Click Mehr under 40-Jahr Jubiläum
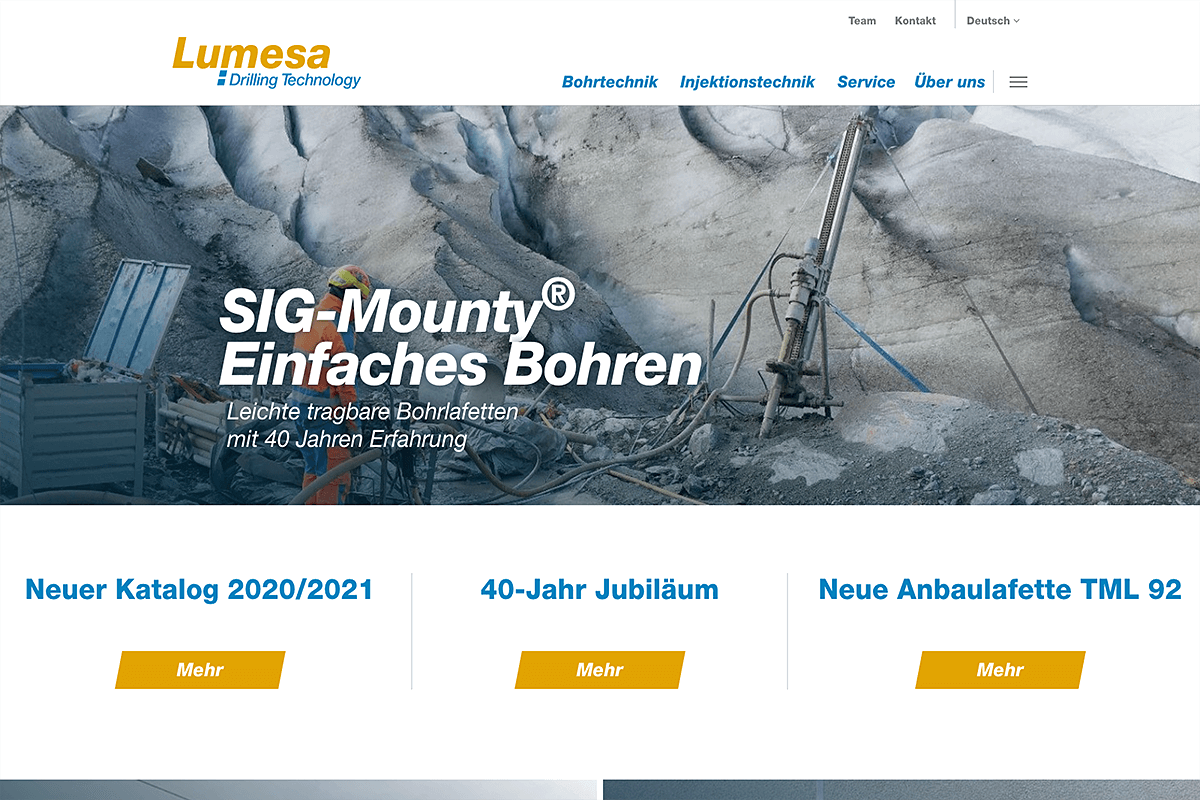The image size is (1200, 800). (x=600, y=670)
